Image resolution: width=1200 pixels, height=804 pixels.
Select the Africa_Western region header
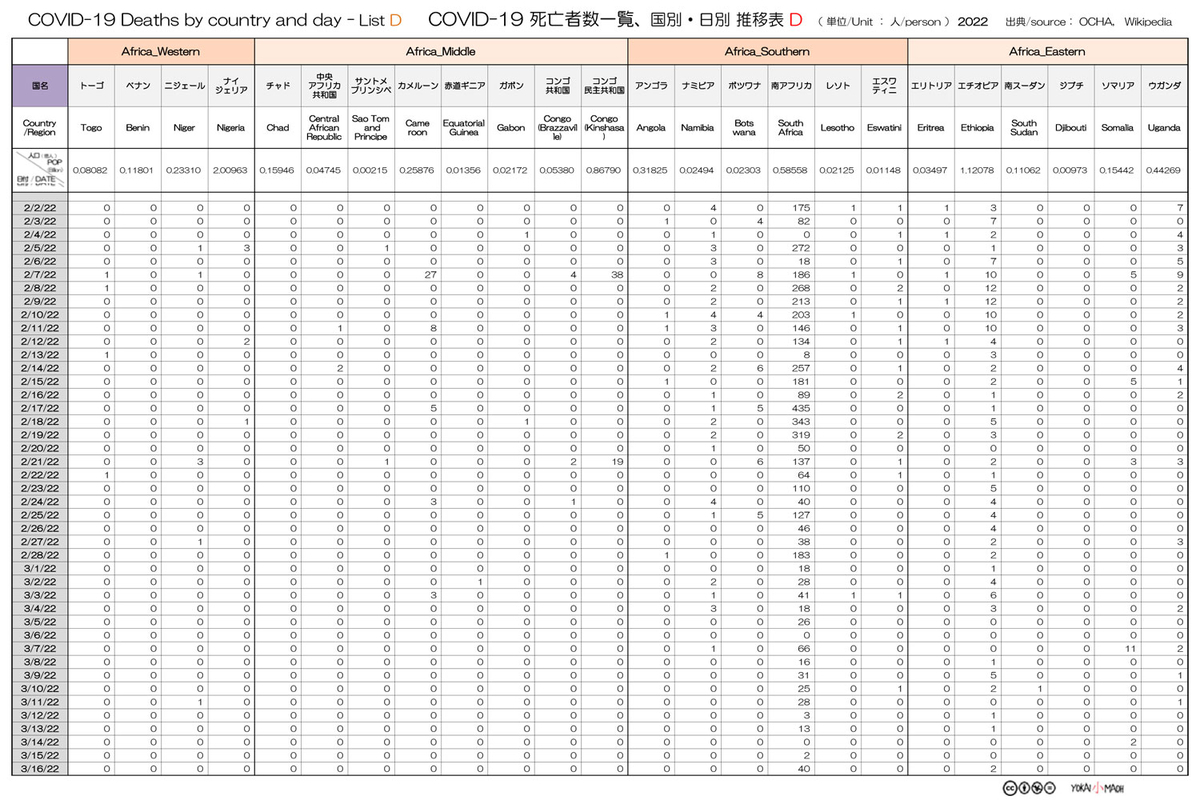tap(161, 51)
